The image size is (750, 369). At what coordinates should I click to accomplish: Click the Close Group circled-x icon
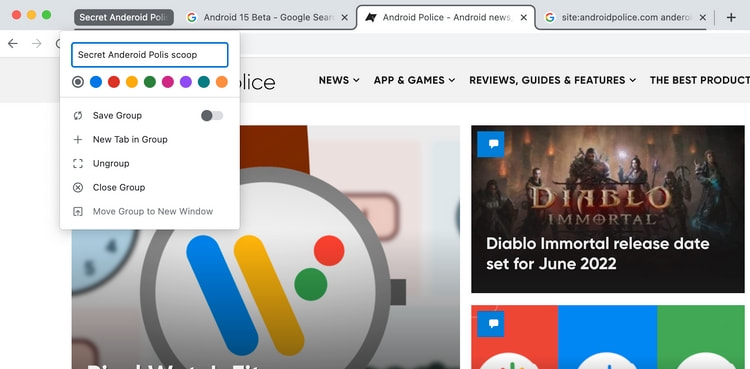click(x=77, y=188)
